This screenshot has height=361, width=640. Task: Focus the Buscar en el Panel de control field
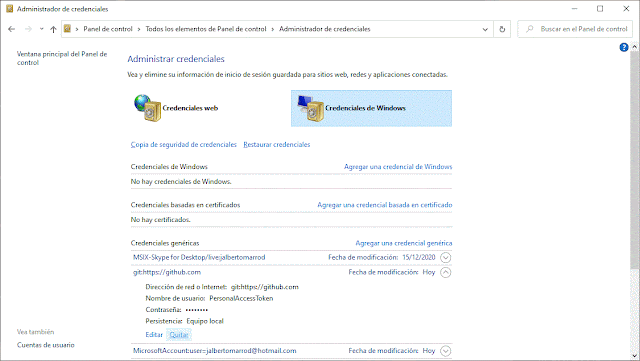pos(575,29)
